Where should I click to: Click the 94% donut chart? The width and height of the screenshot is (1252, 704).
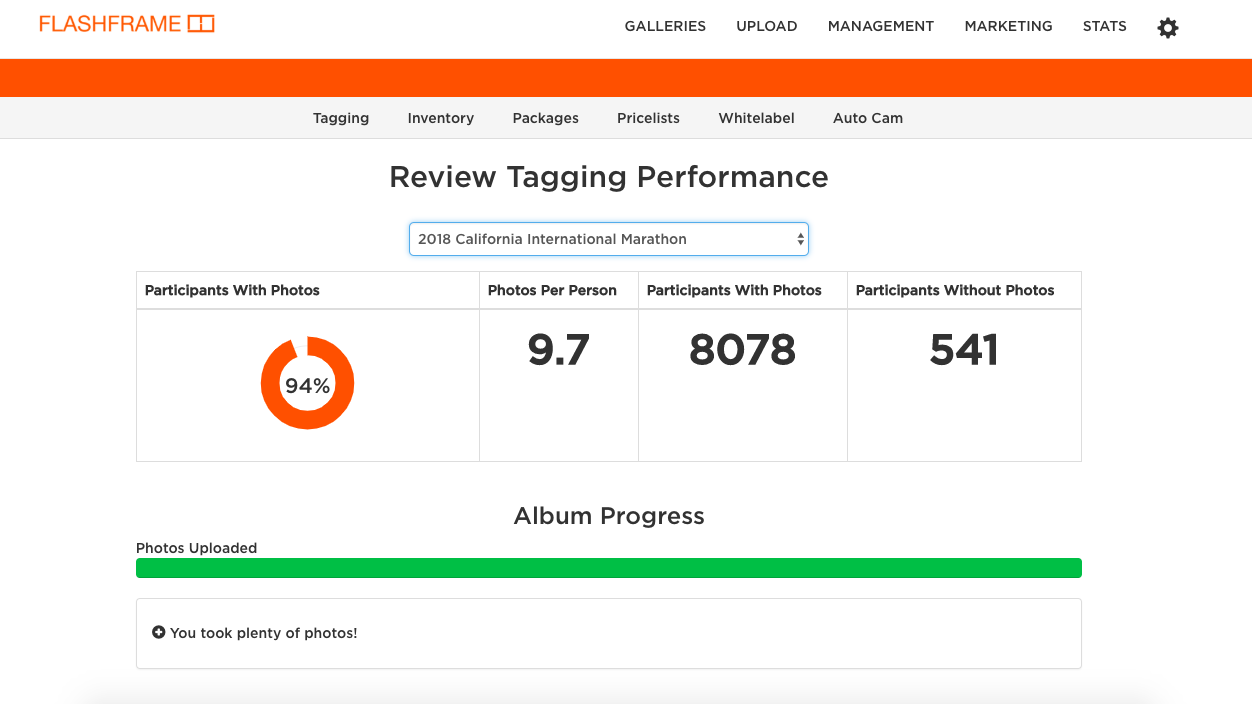(307, 384)
